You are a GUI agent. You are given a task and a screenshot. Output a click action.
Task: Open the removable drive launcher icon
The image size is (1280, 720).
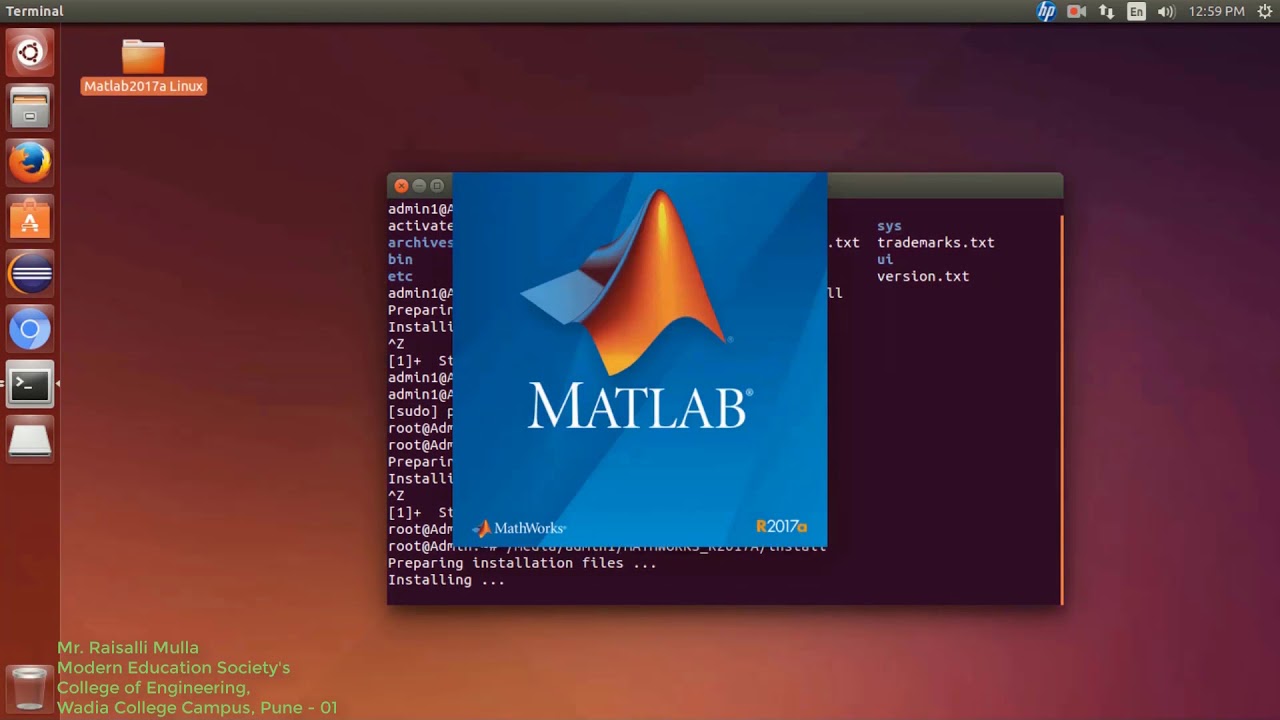pyautogui.click(x=30, y=439)
